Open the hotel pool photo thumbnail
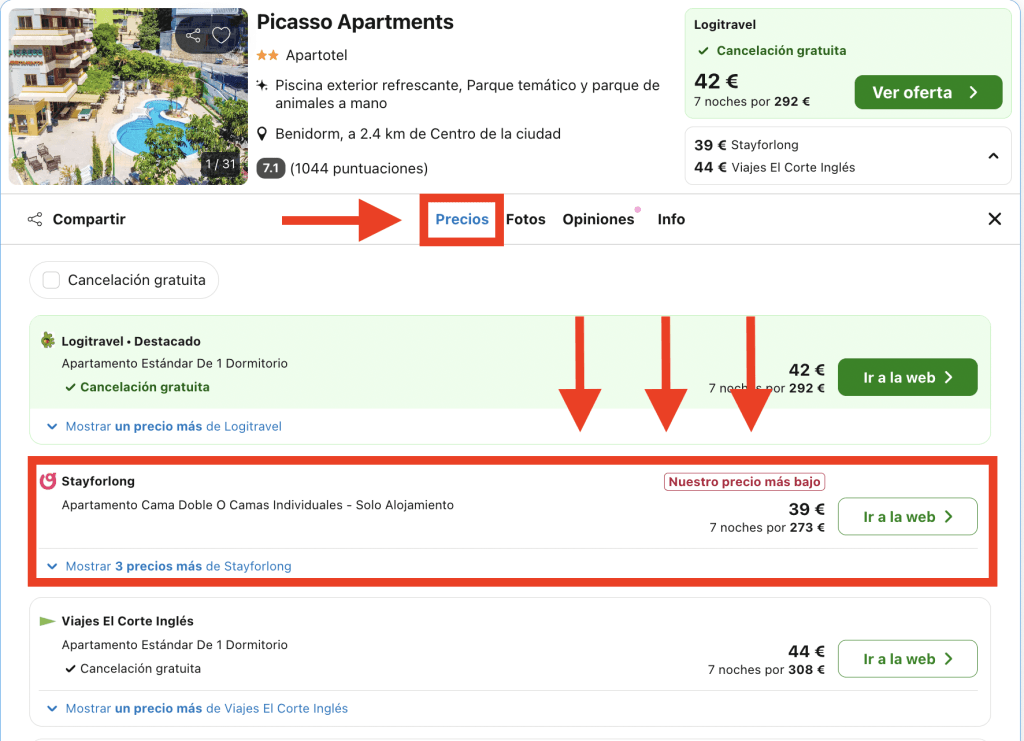The width and height of the screenshot is (1024, 741). pyautogui.click(x=128, y=96)
